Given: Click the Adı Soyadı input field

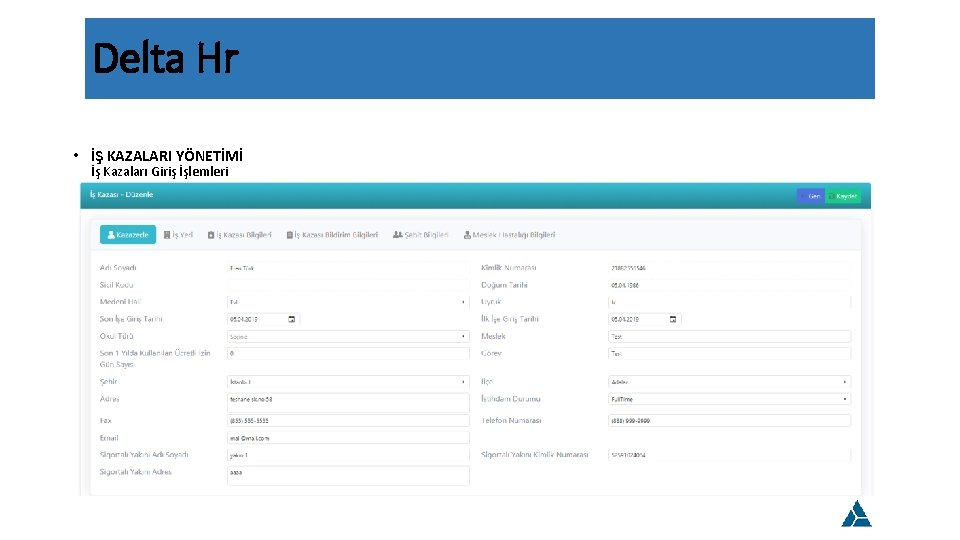Looking at the screenshot, I should pos(348,268).
